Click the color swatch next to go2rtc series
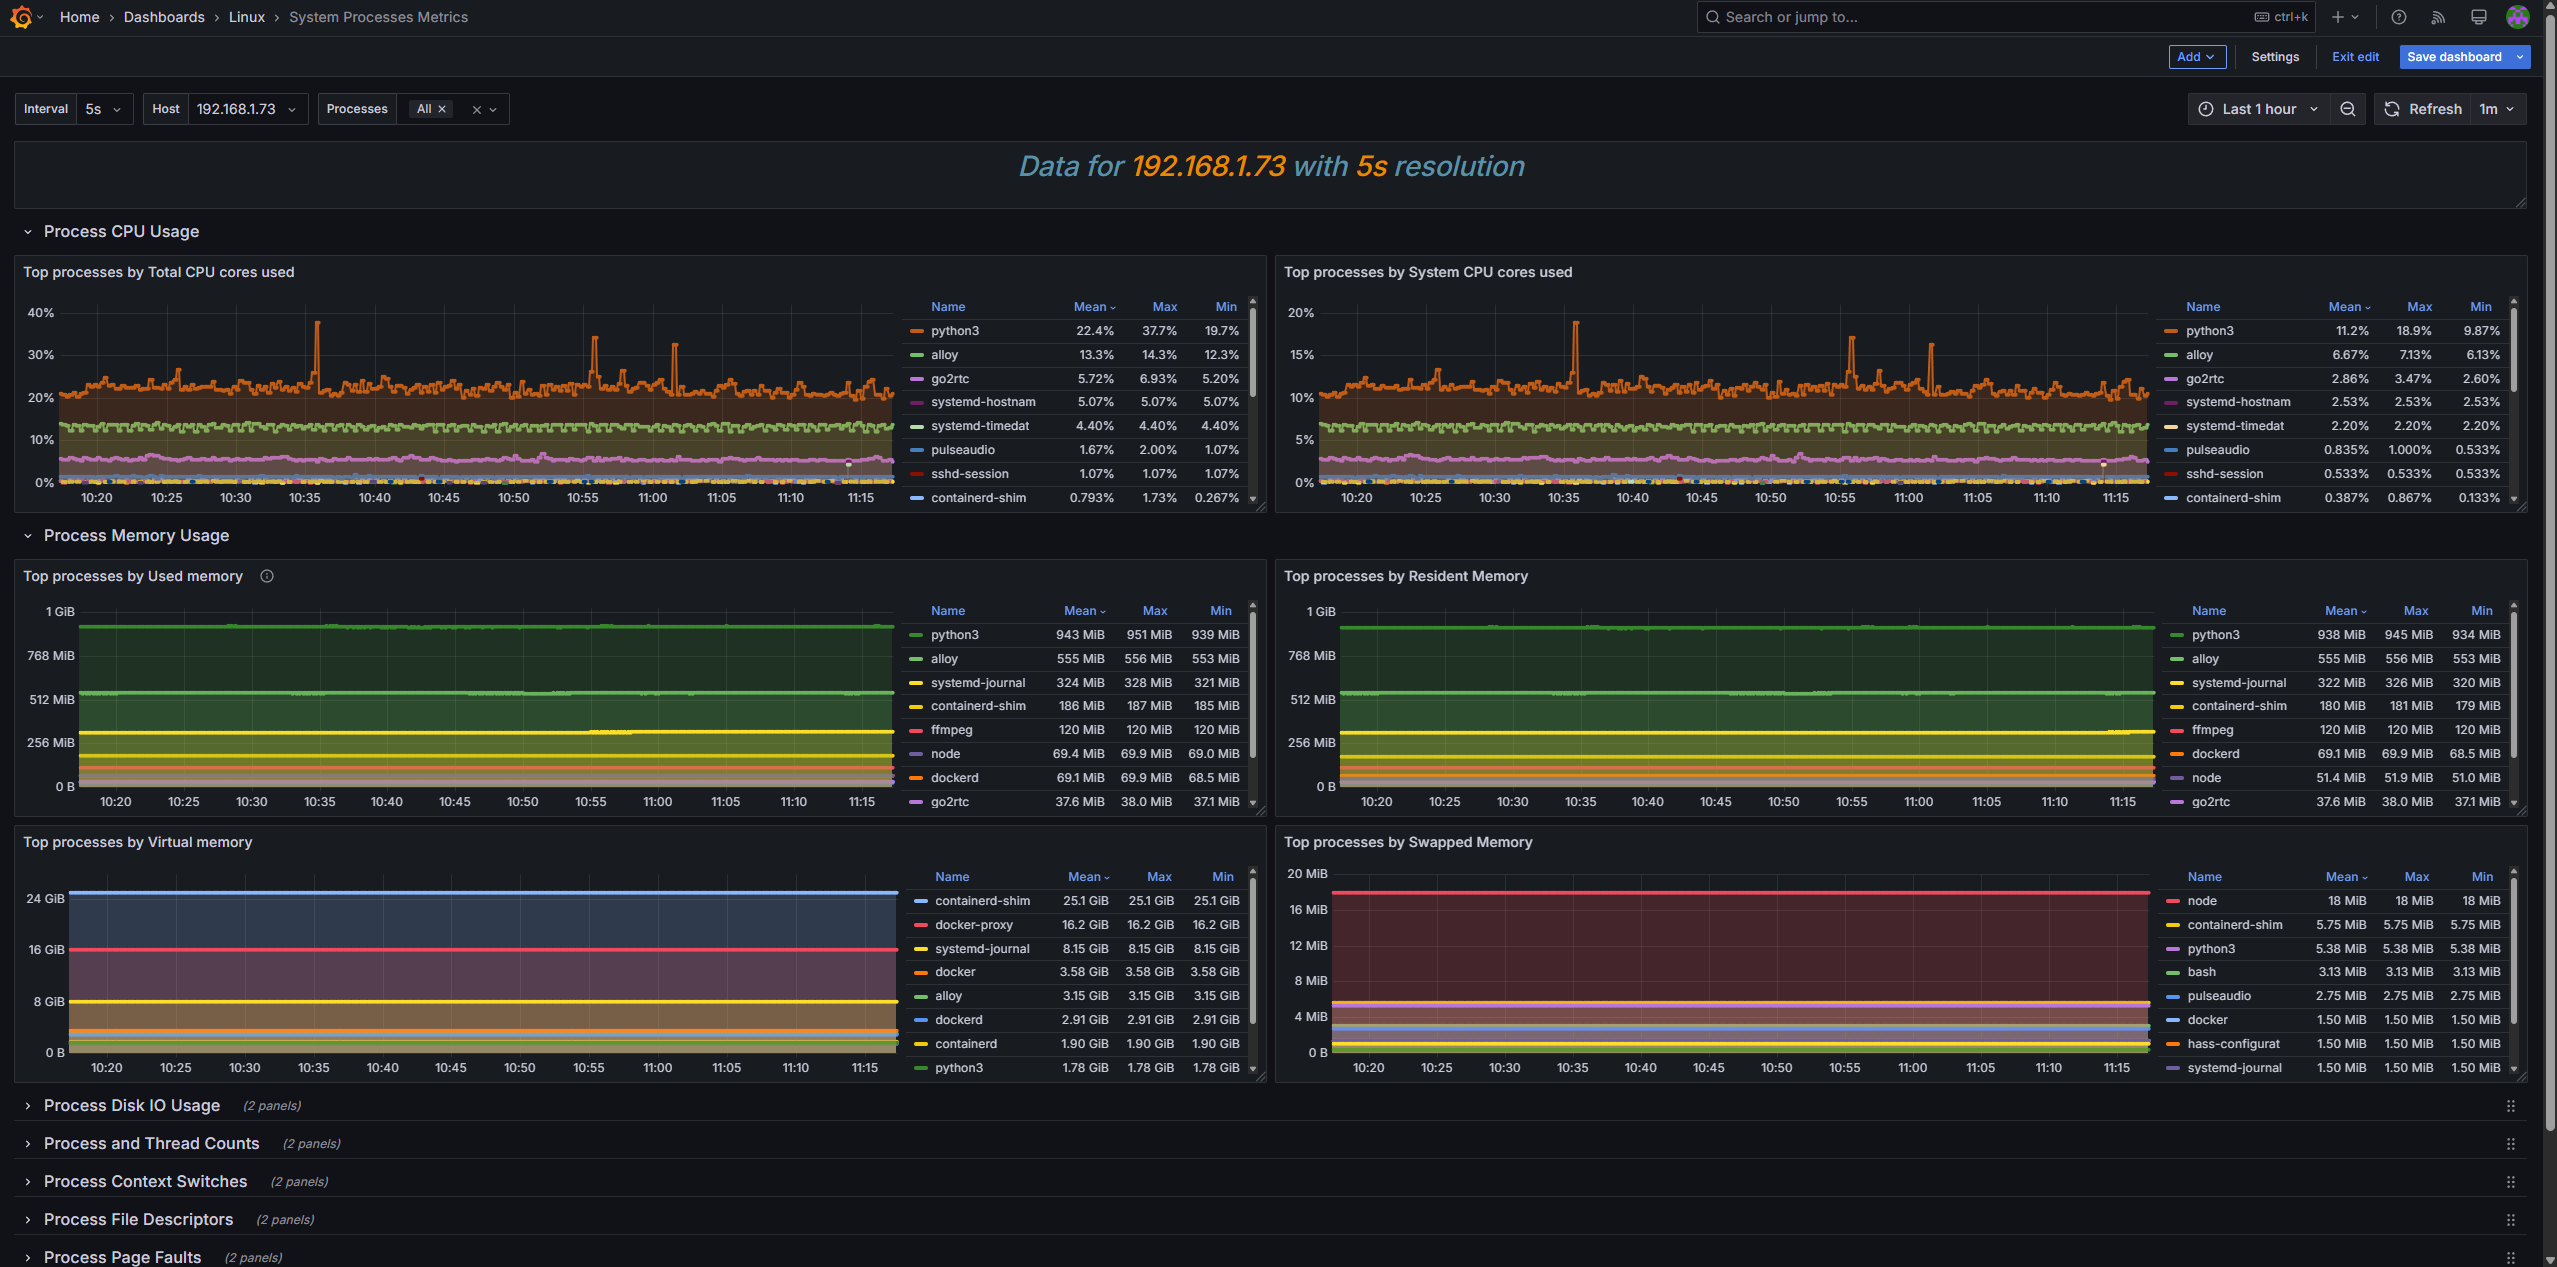 [916, 379]
